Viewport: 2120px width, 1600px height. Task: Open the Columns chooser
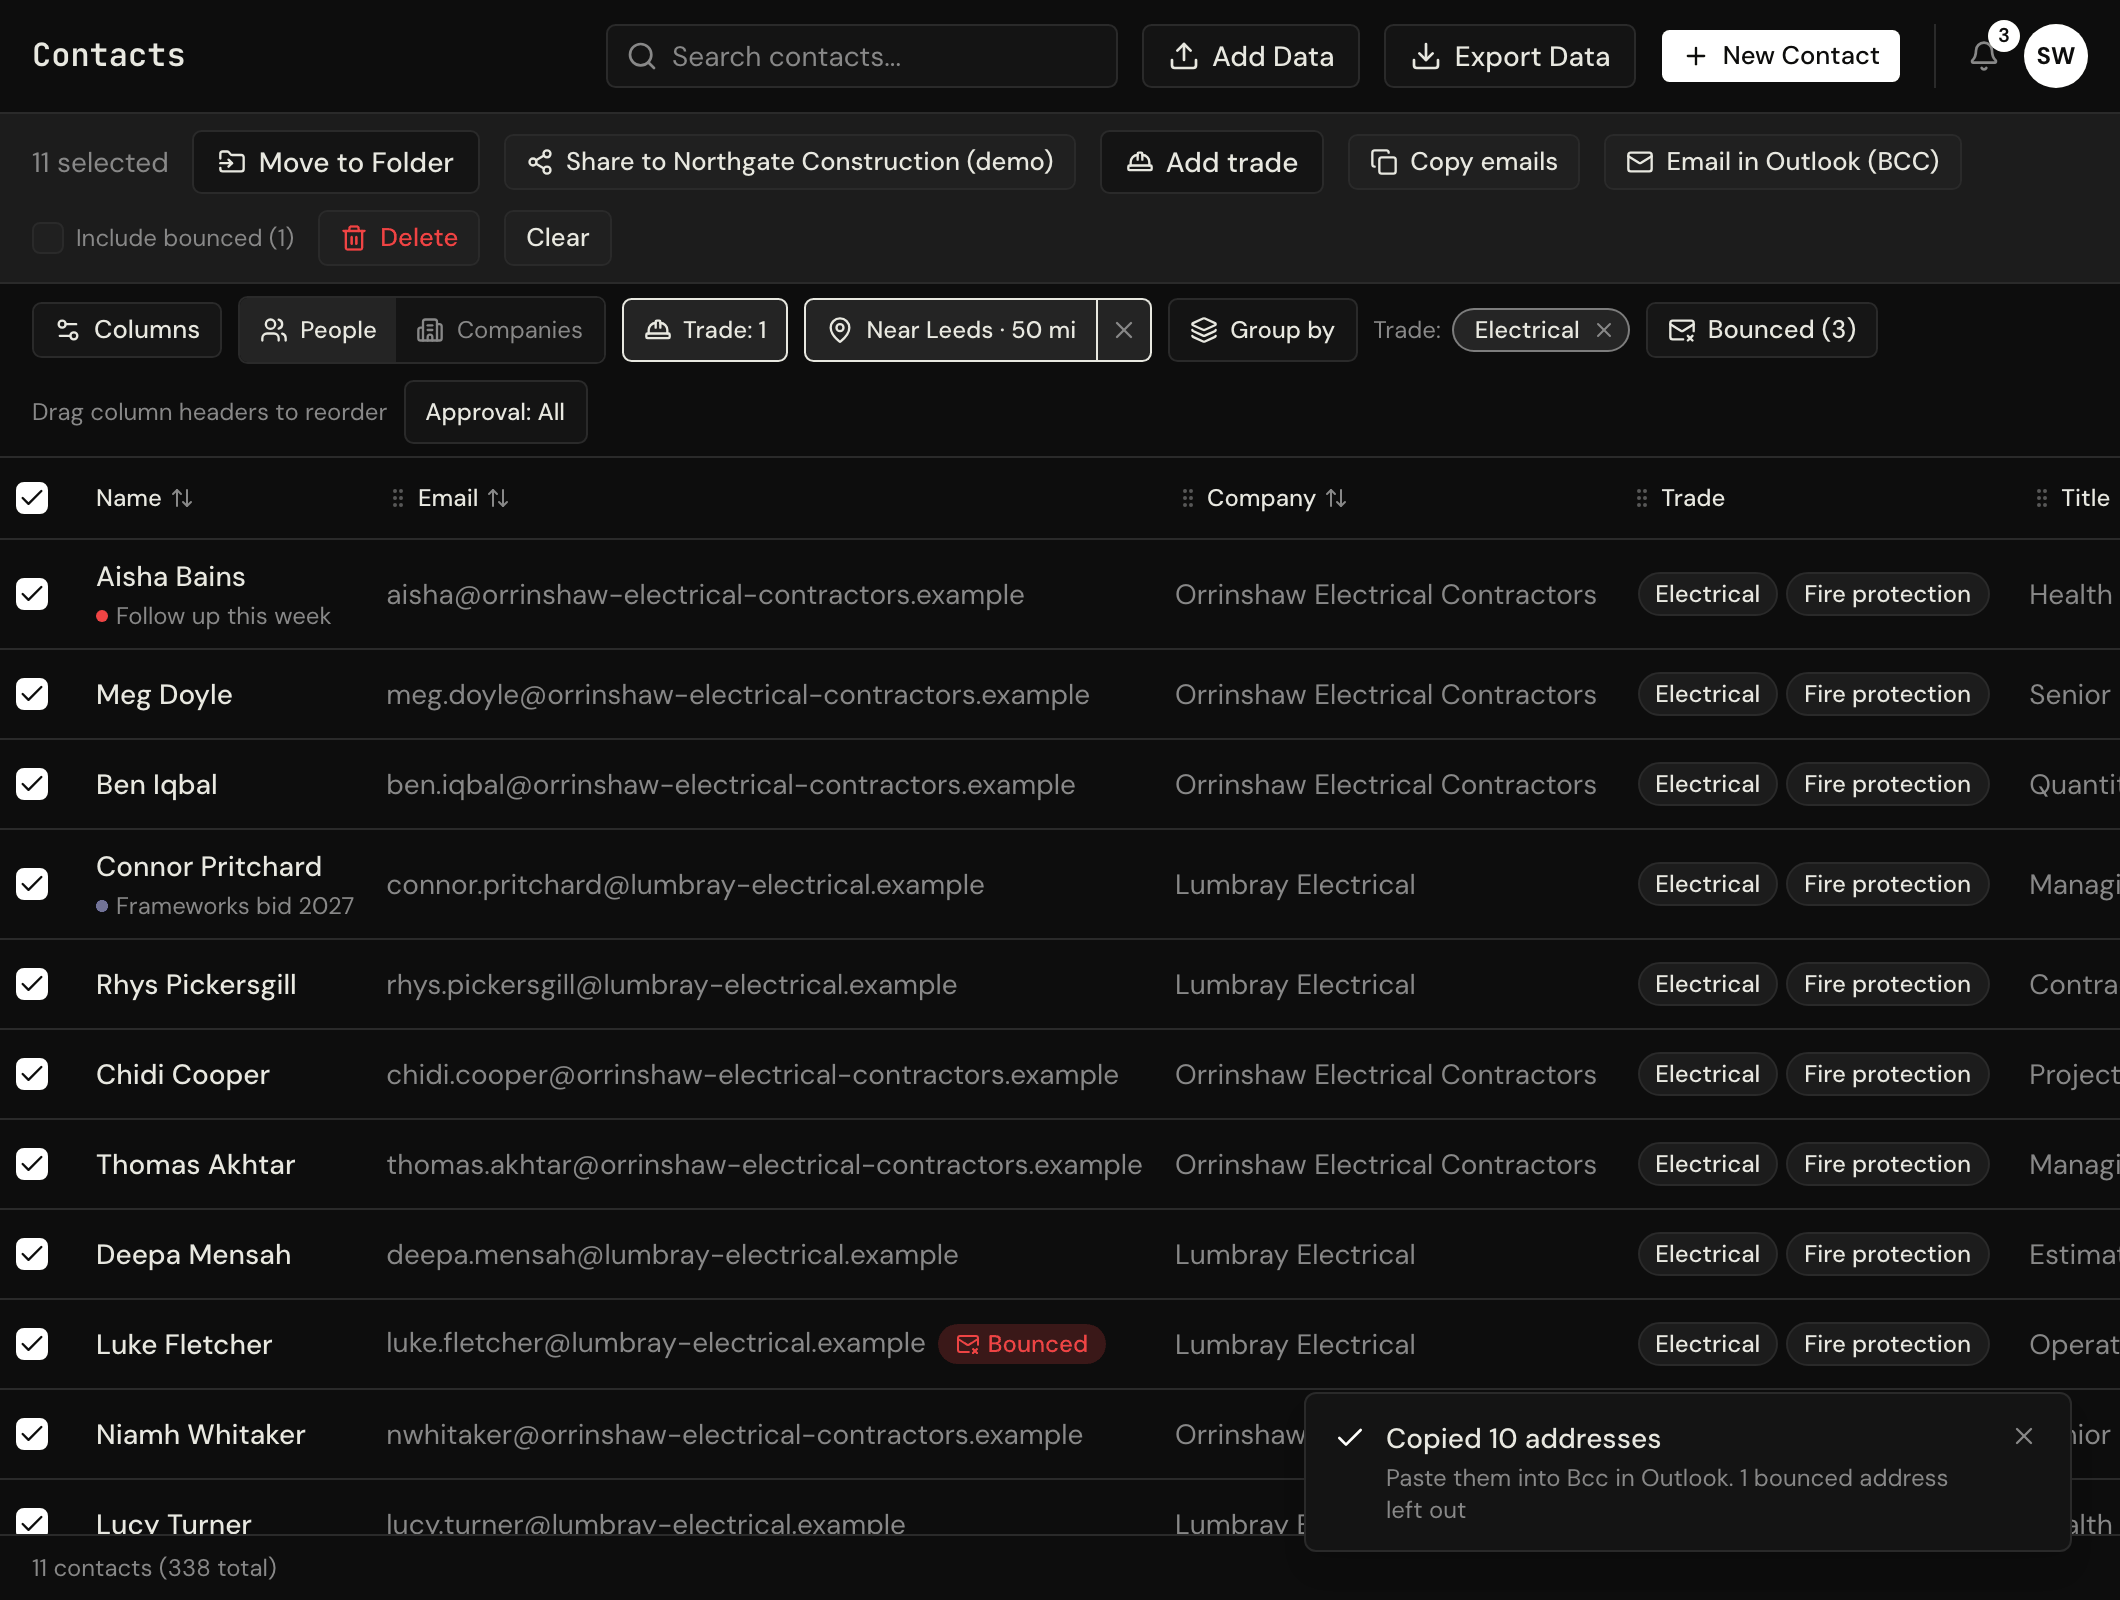click(127, 330)
